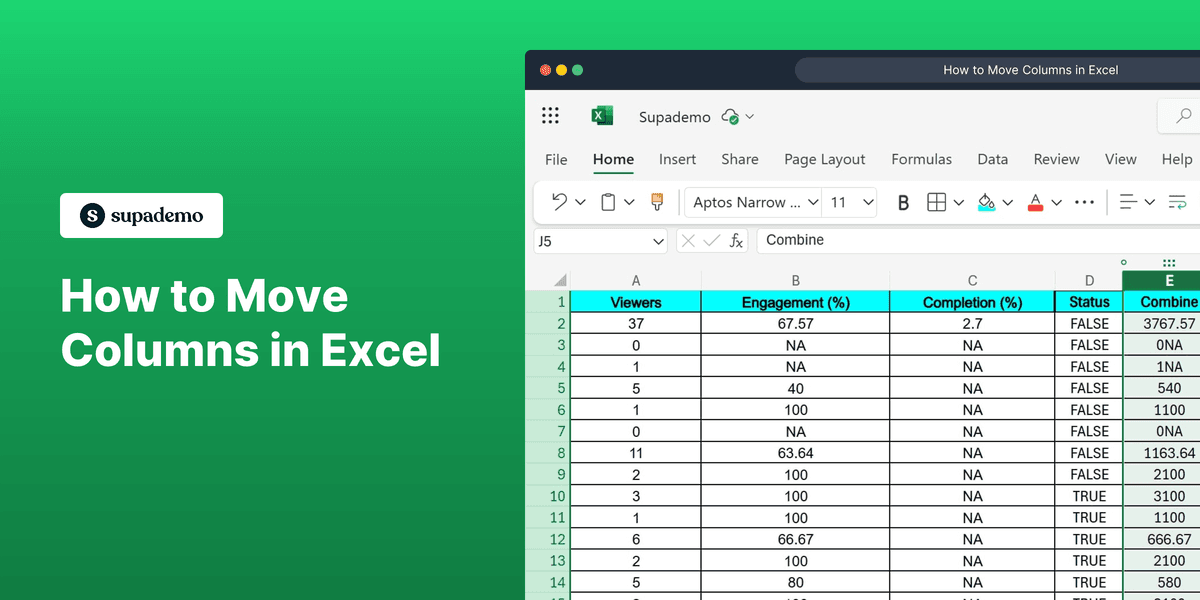Check the AutoSave cloud status icon
The image size is (1200, 600).
click(729, 116)
